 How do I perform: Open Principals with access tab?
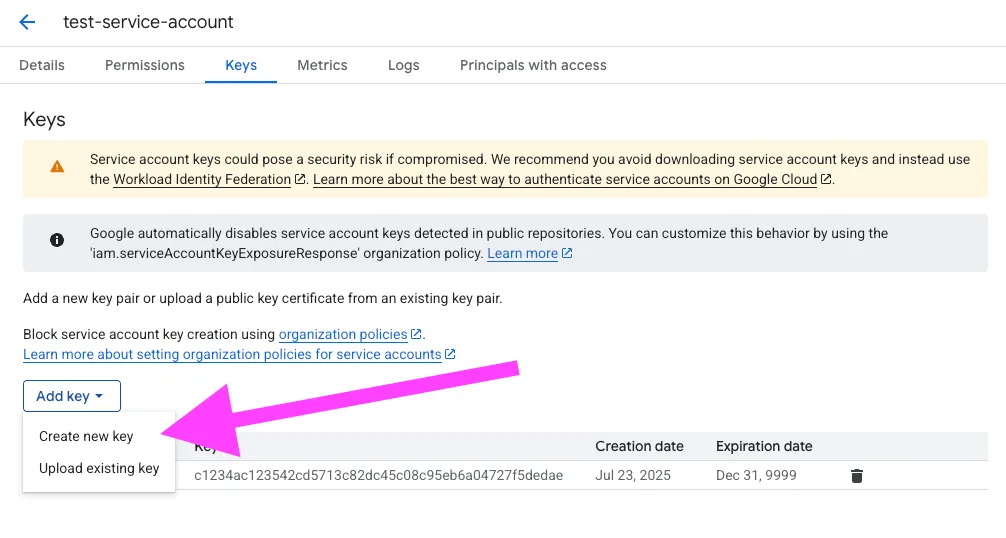[x=533, y=65]
